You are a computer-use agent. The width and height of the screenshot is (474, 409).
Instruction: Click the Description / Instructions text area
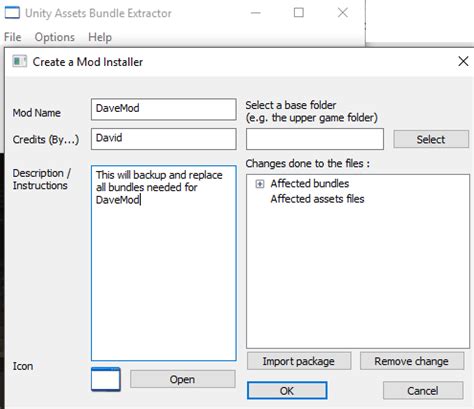pos(164,263)
